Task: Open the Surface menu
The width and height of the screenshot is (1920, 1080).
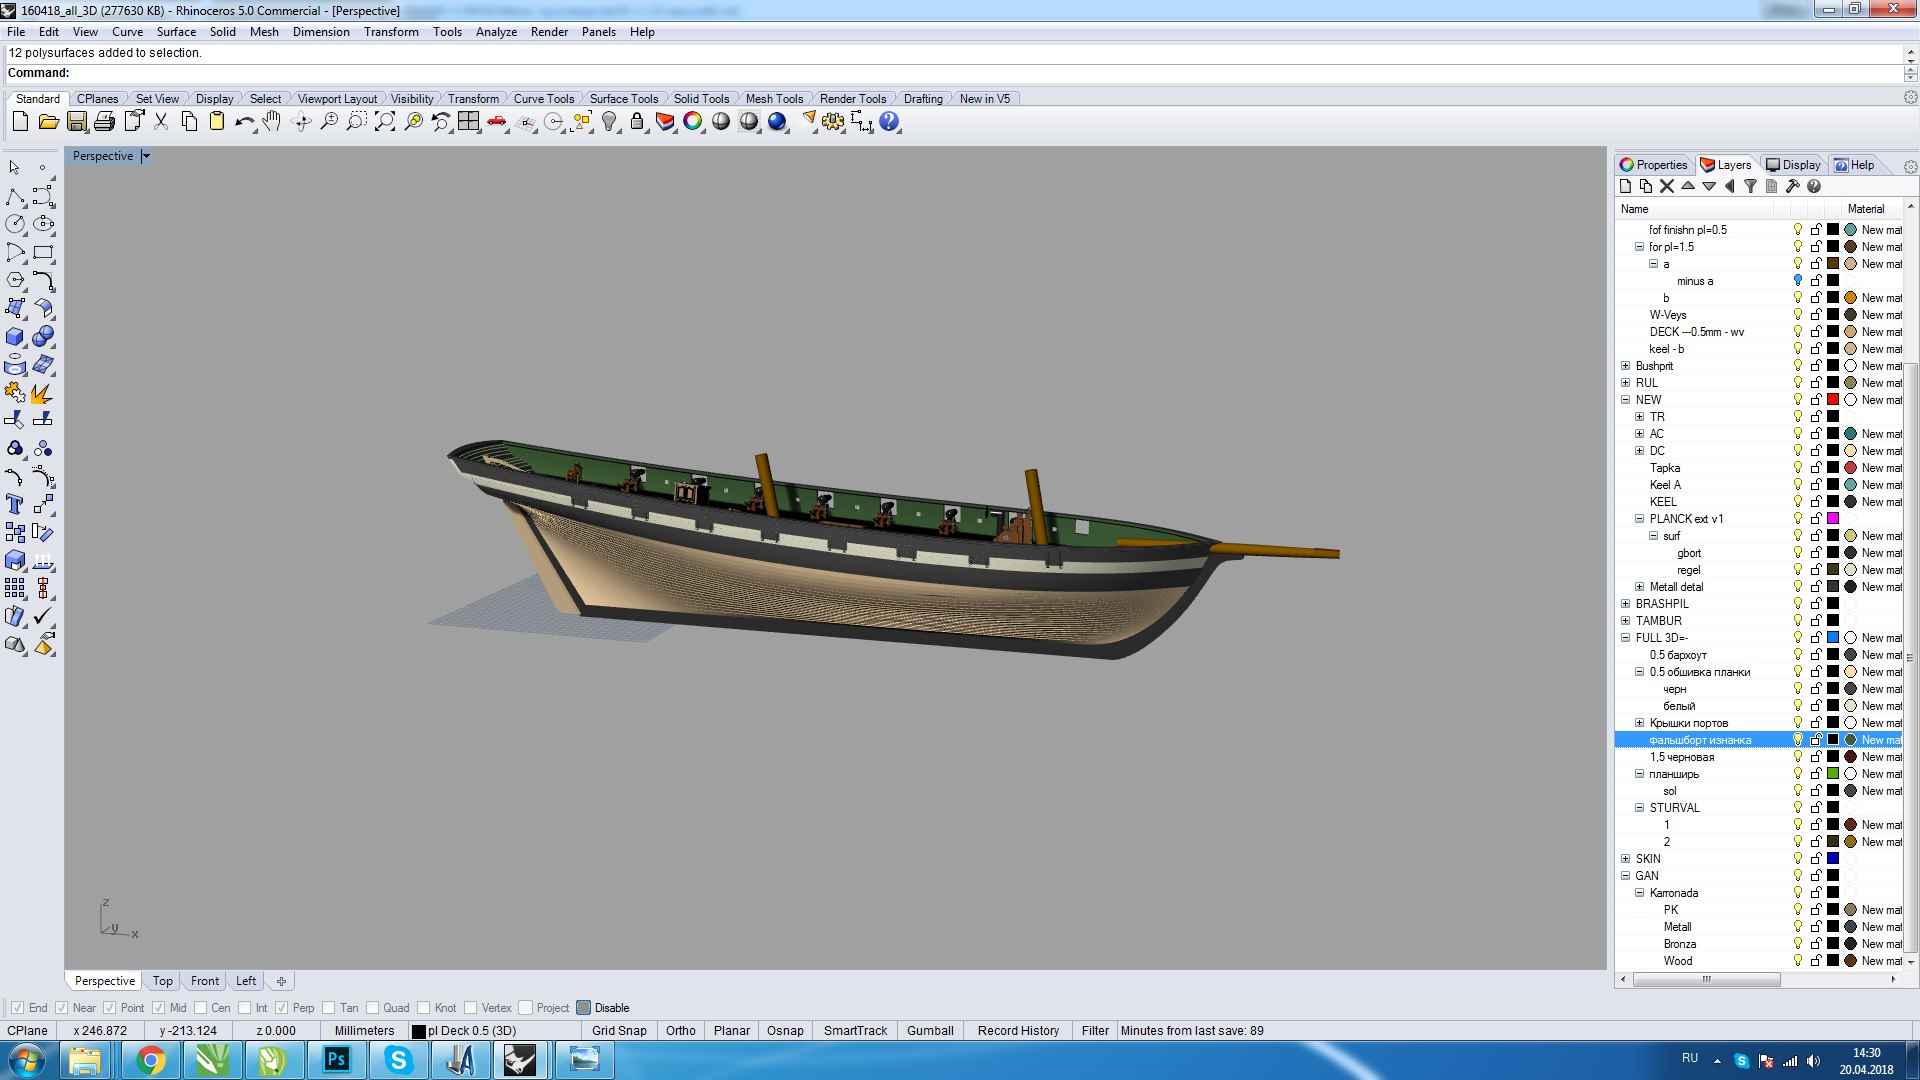Action: (176, 32)
